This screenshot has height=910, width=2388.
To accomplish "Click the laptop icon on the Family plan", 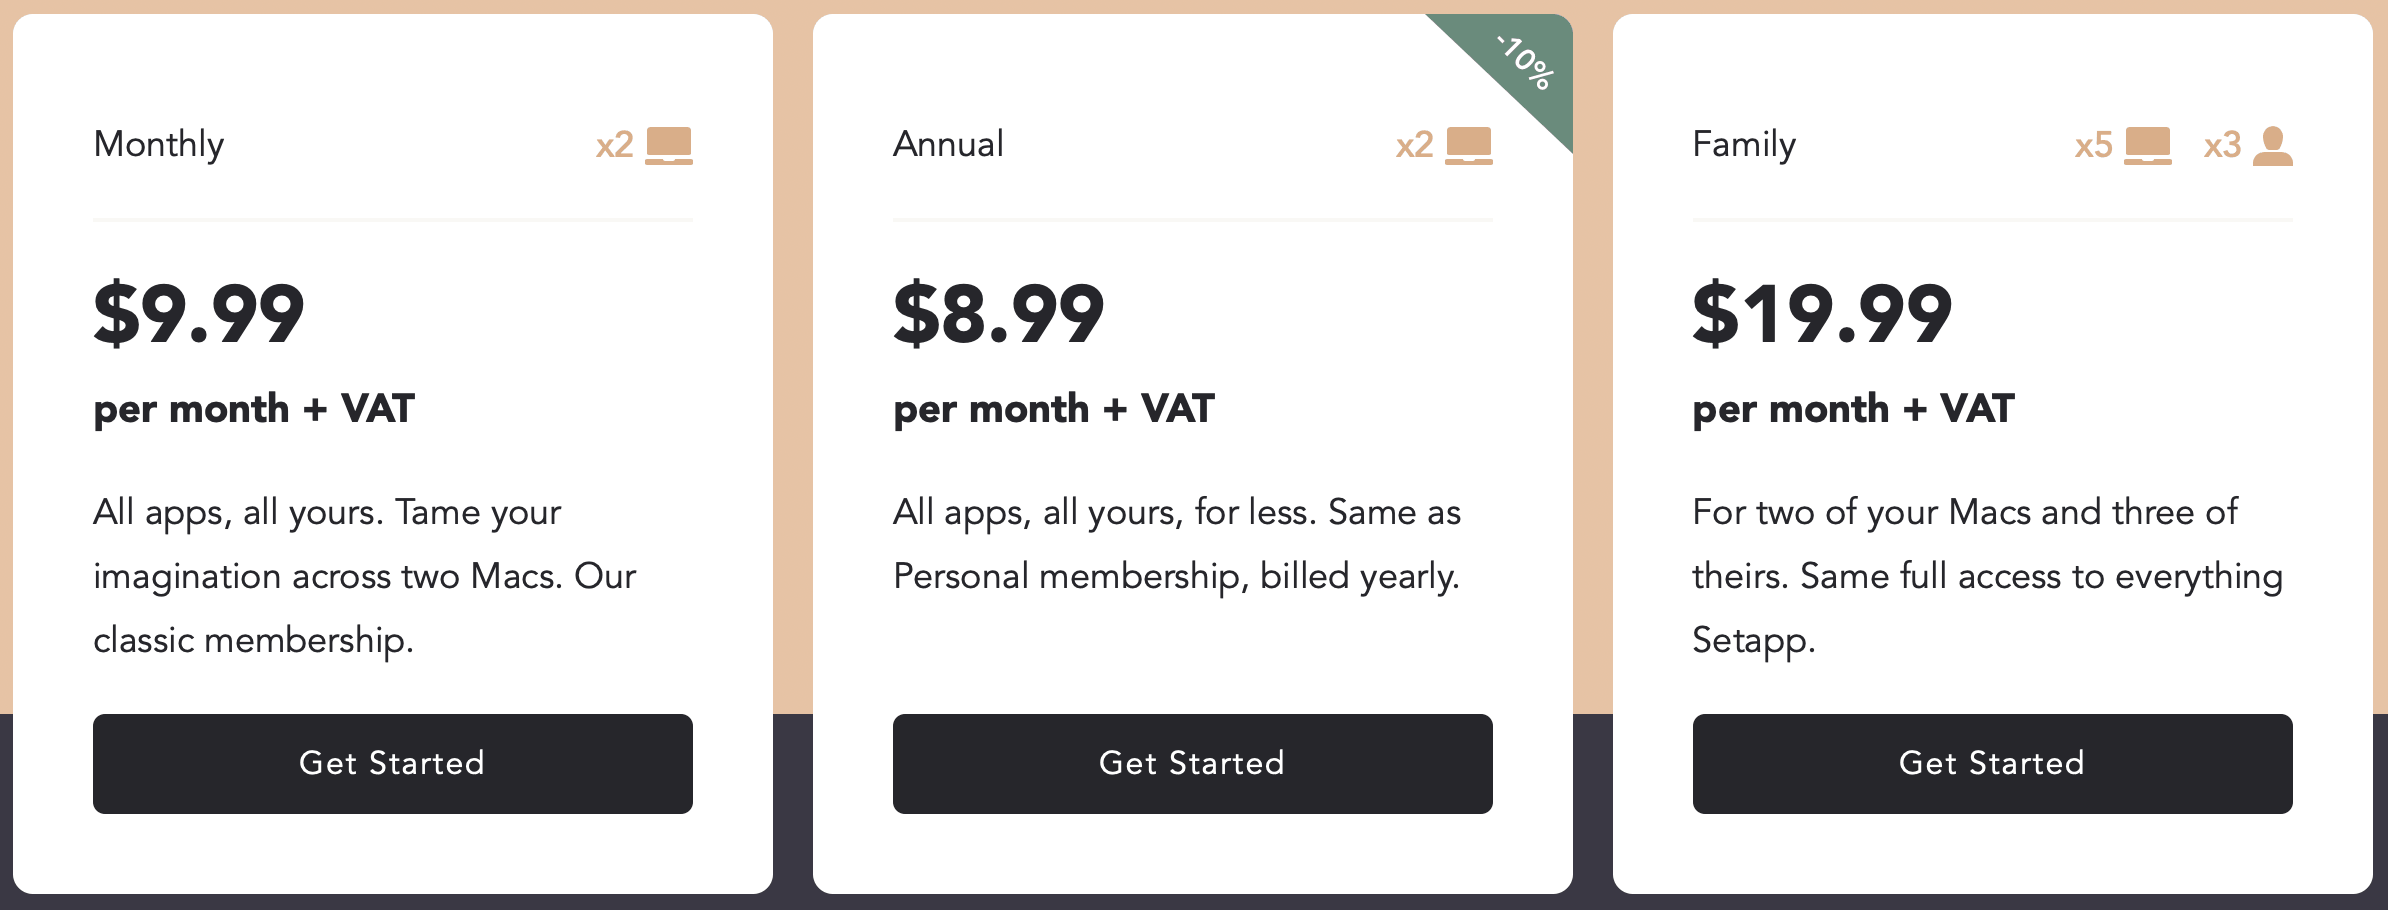I will (2148, 146).
